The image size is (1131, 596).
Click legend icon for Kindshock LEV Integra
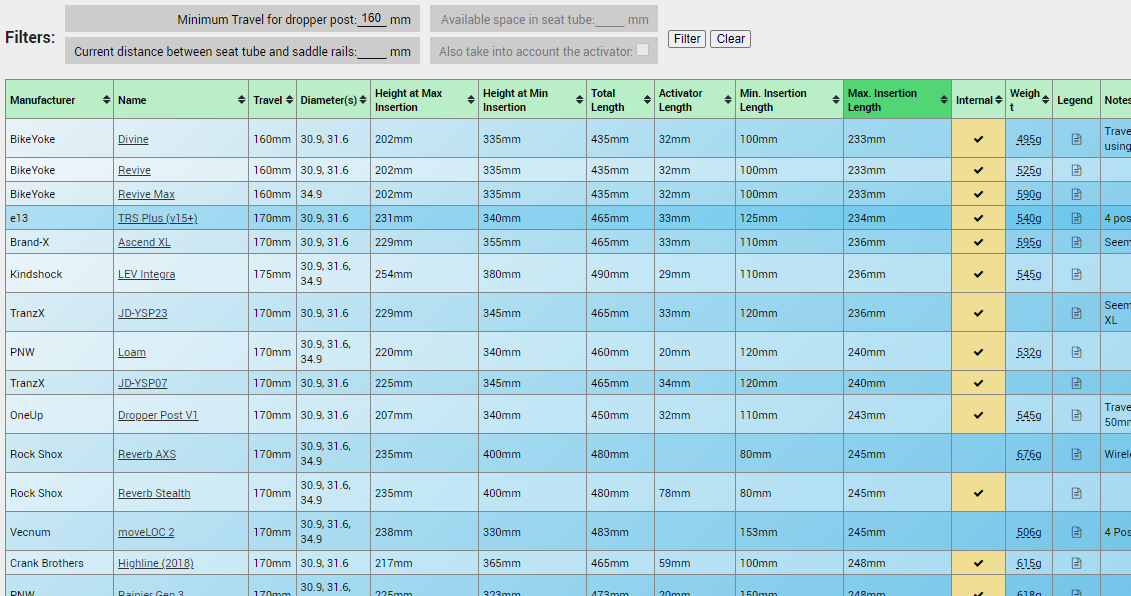[x=1076, y=274]
